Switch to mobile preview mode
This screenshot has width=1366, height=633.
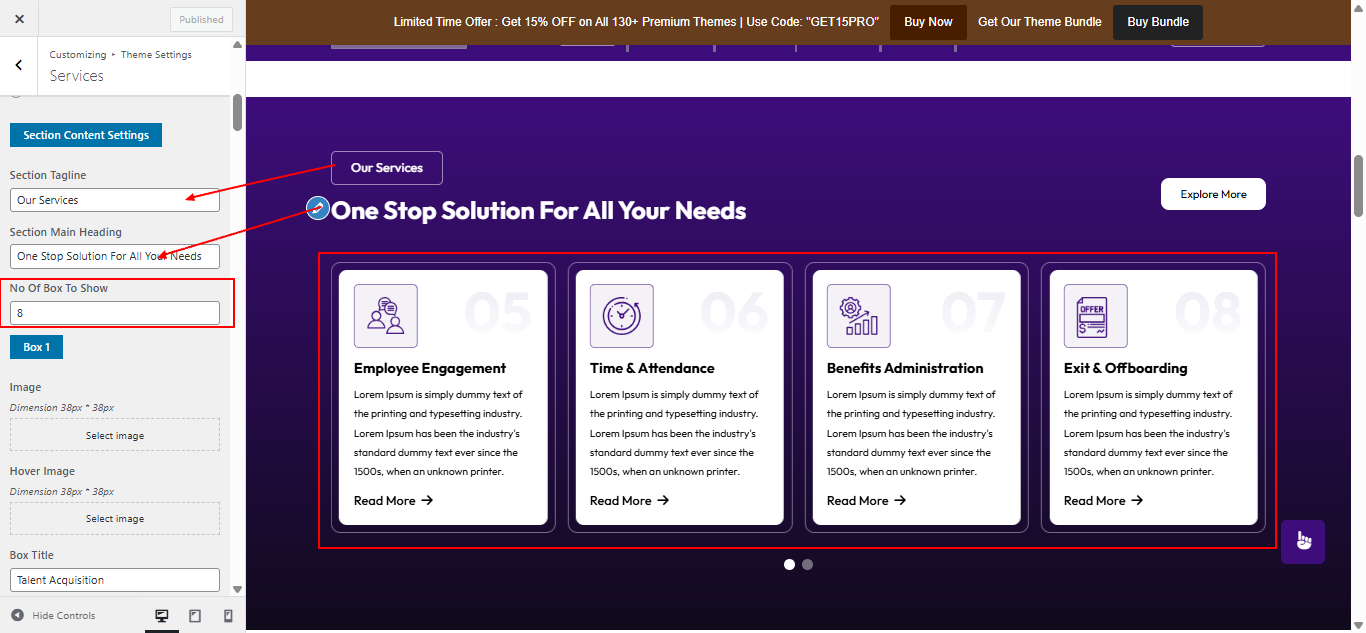tap(227, 615)
